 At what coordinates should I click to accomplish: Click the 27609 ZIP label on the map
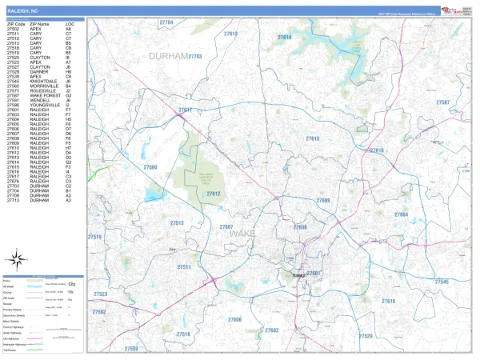(323, 200)
